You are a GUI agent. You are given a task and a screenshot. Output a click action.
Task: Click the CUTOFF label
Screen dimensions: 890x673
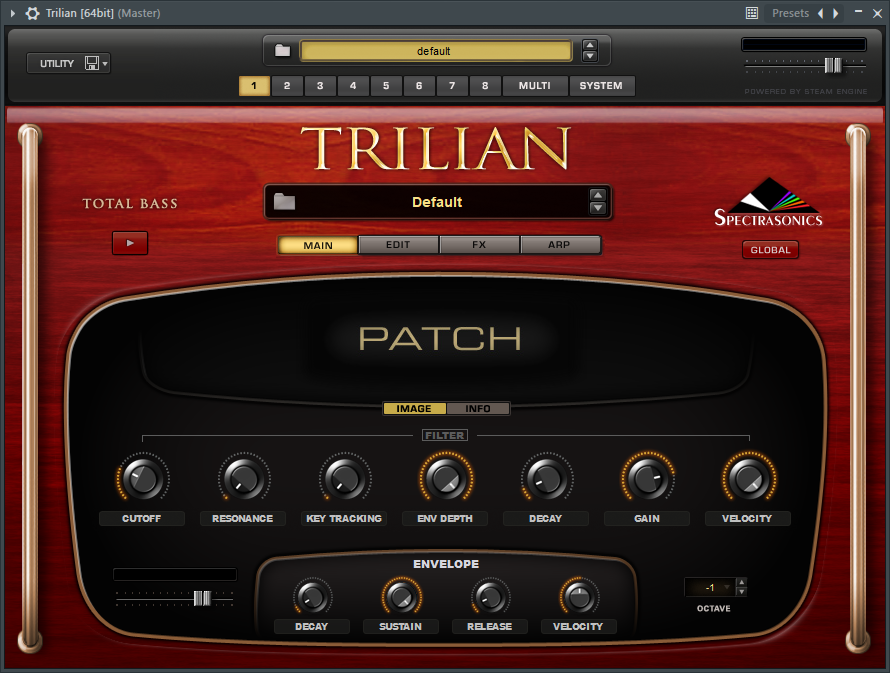[x=141, y=518]
